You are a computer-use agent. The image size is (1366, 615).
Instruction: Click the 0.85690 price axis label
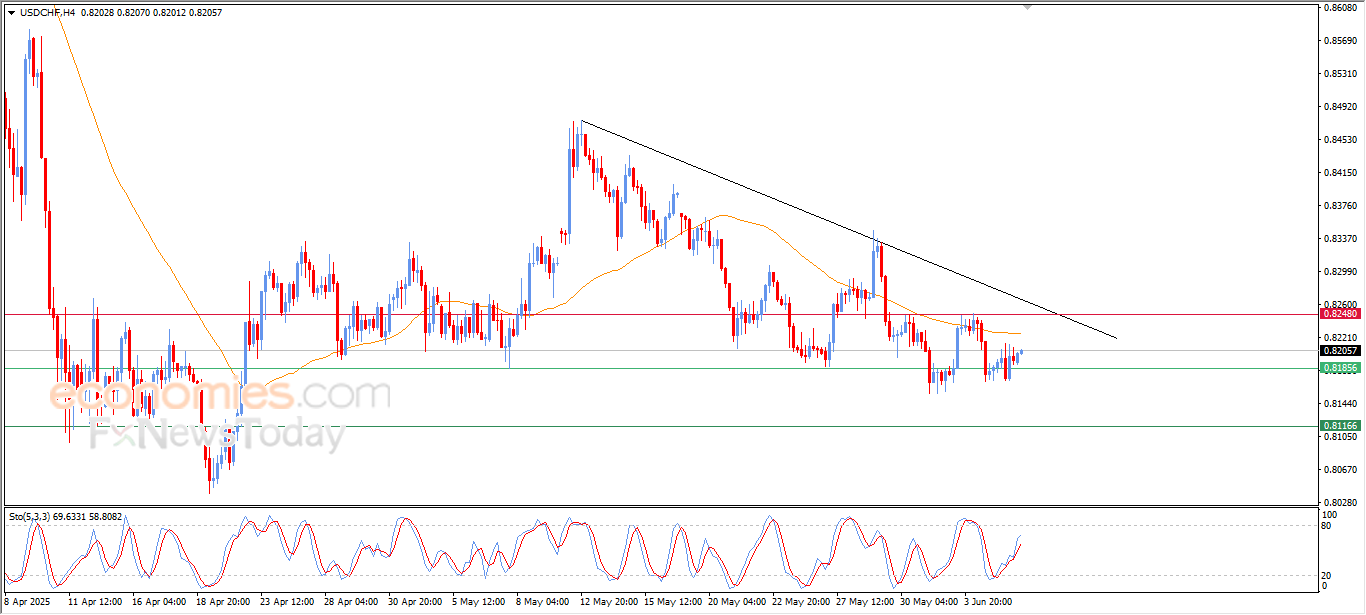tap(1341, 41)
